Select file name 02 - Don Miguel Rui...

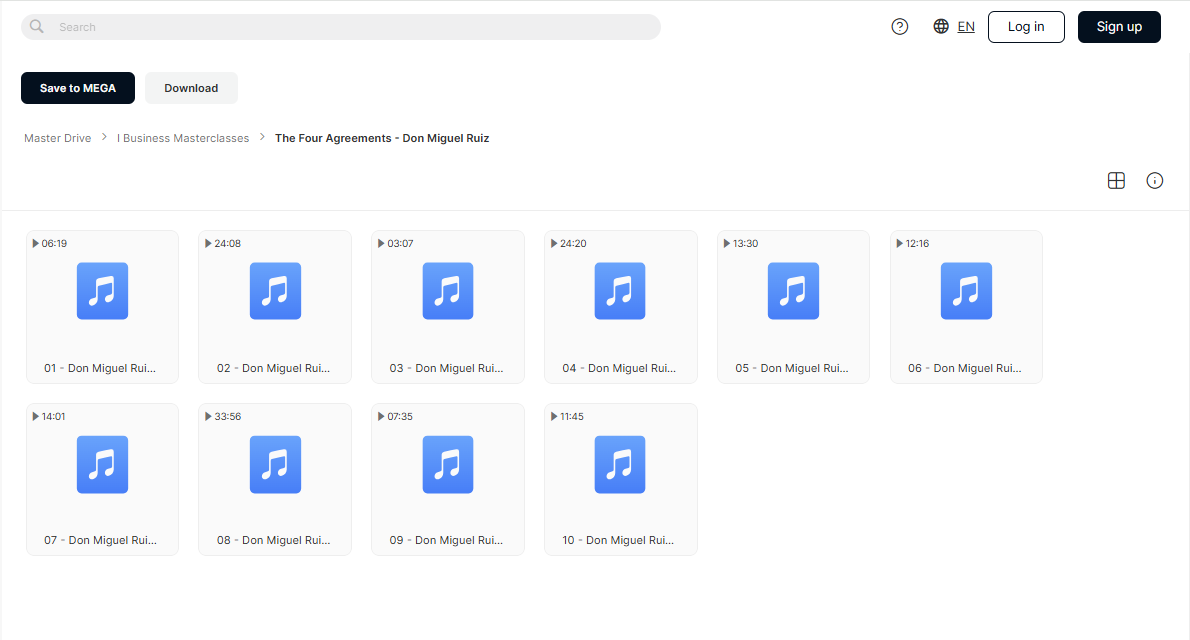click(x=273, y=368)
